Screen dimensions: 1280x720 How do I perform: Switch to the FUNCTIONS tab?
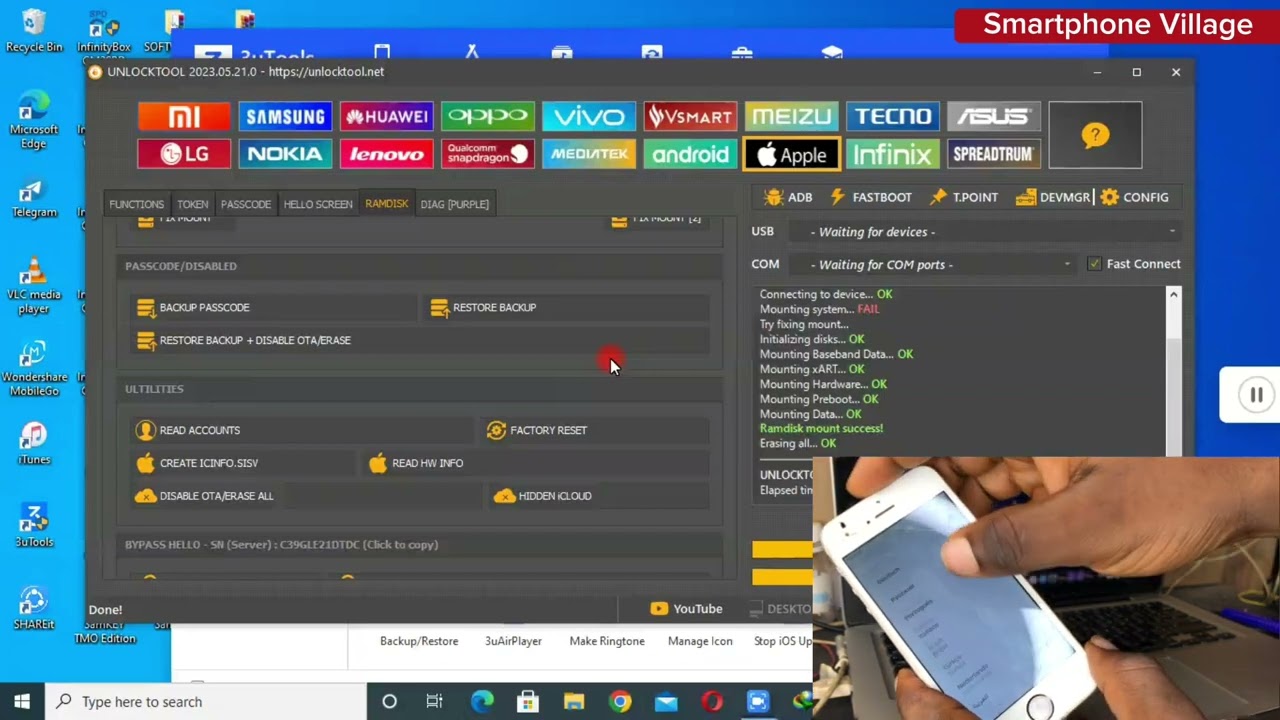pyautogui.click(x=136, y=204)
